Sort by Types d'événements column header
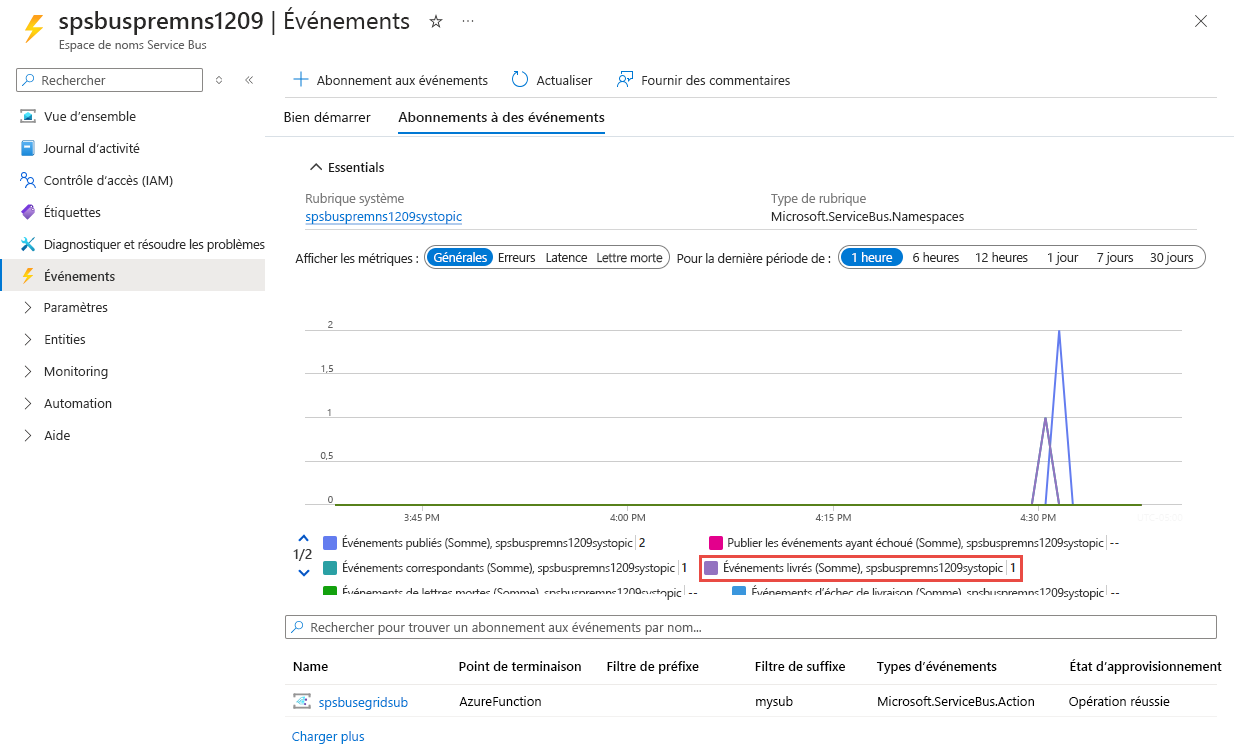This screenshot has width=1234, height=752. coord(936,666)
